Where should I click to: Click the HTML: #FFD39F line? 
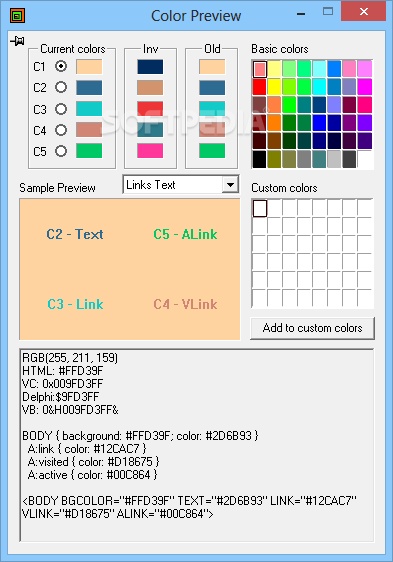coord(63,371)
